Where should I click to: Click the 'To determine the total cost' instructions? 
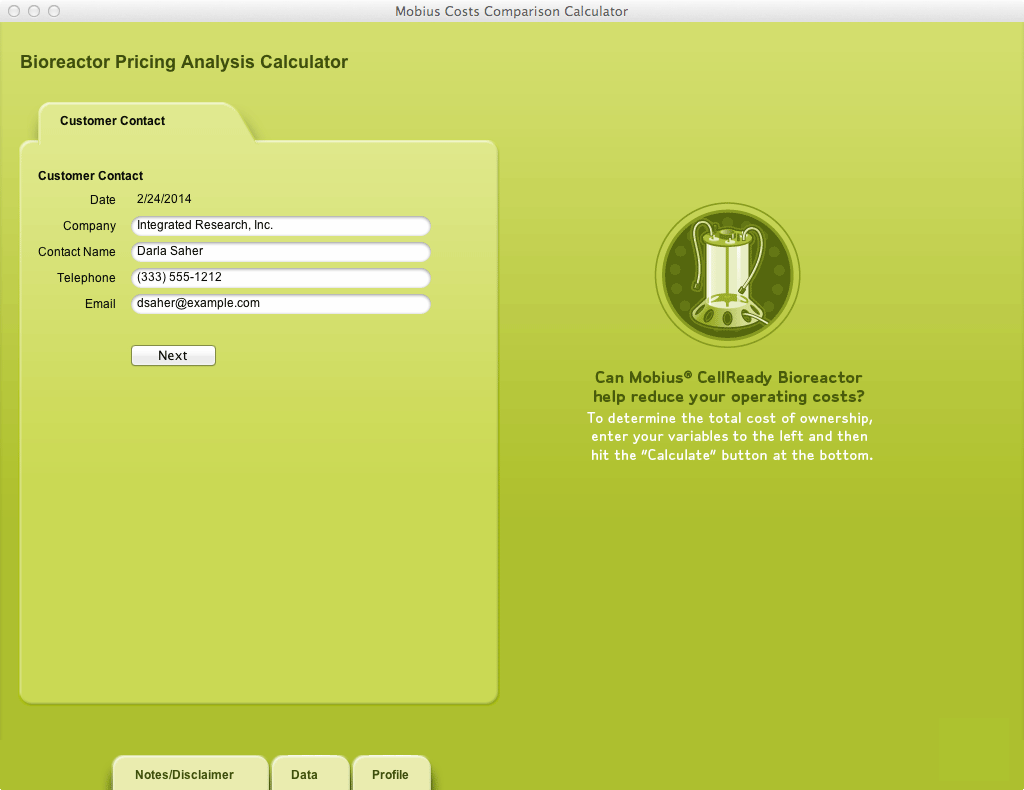click(730, 437)
